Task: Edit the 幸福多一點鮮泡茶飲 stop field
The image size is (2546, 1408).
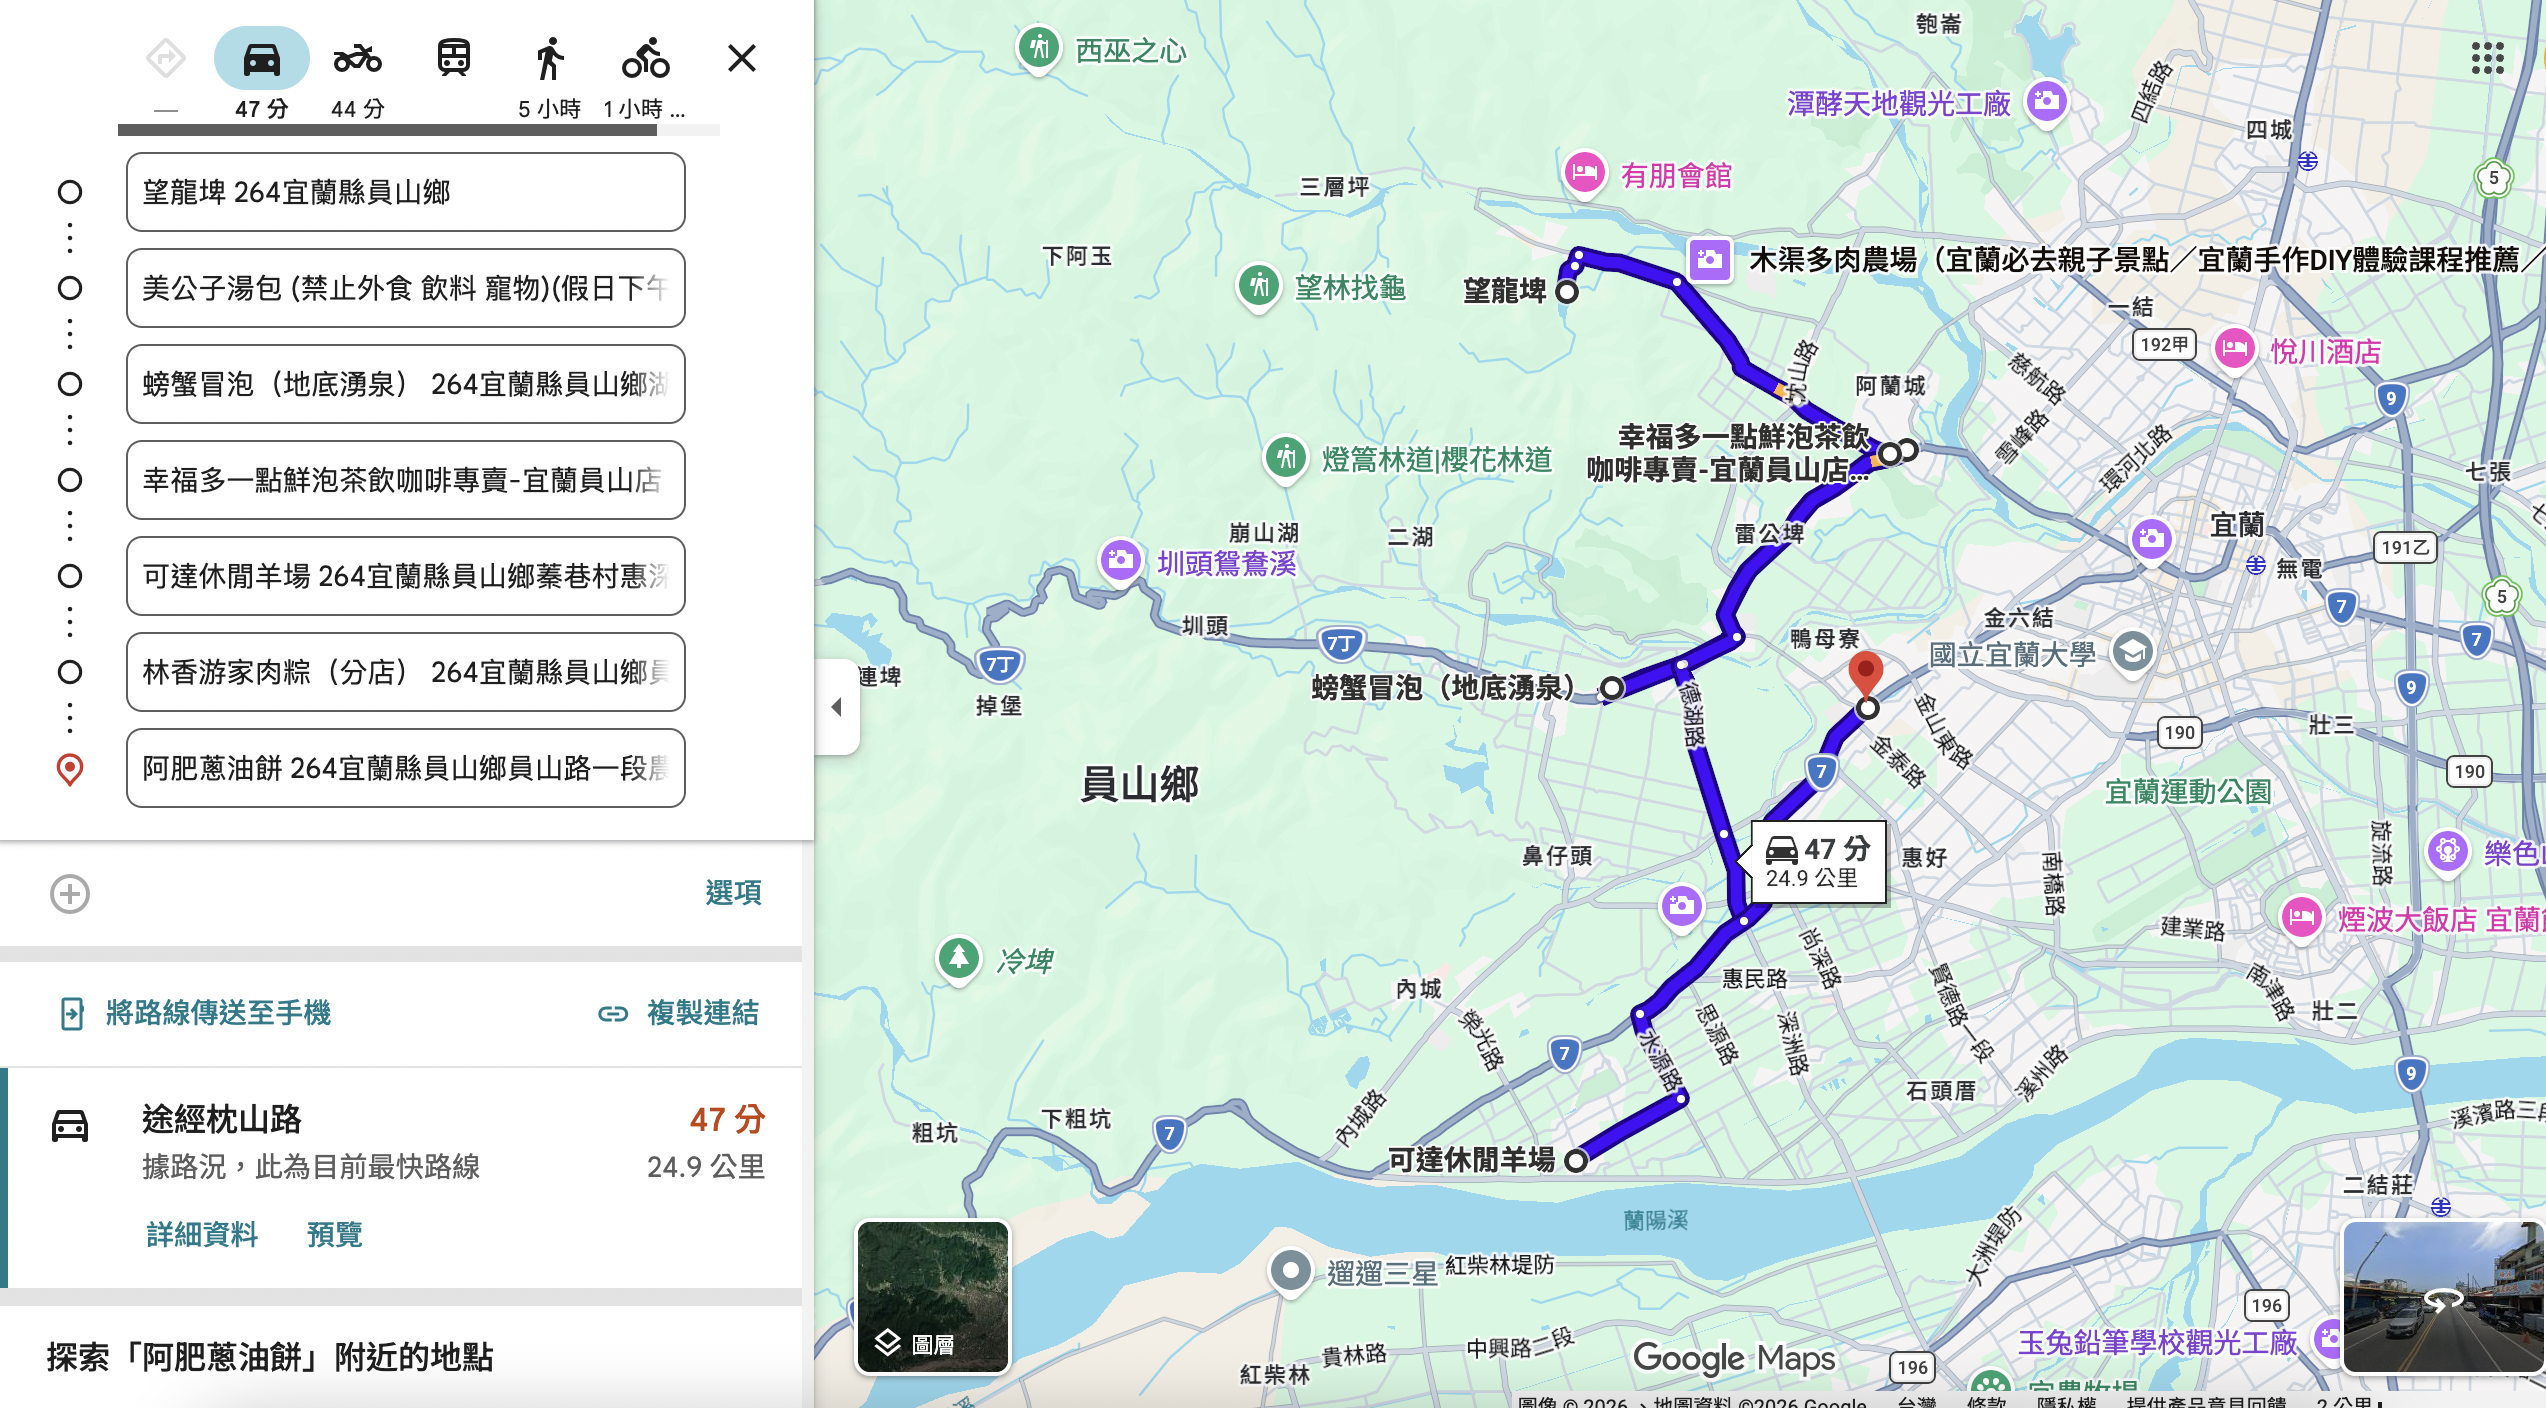Action: (405, 480)
